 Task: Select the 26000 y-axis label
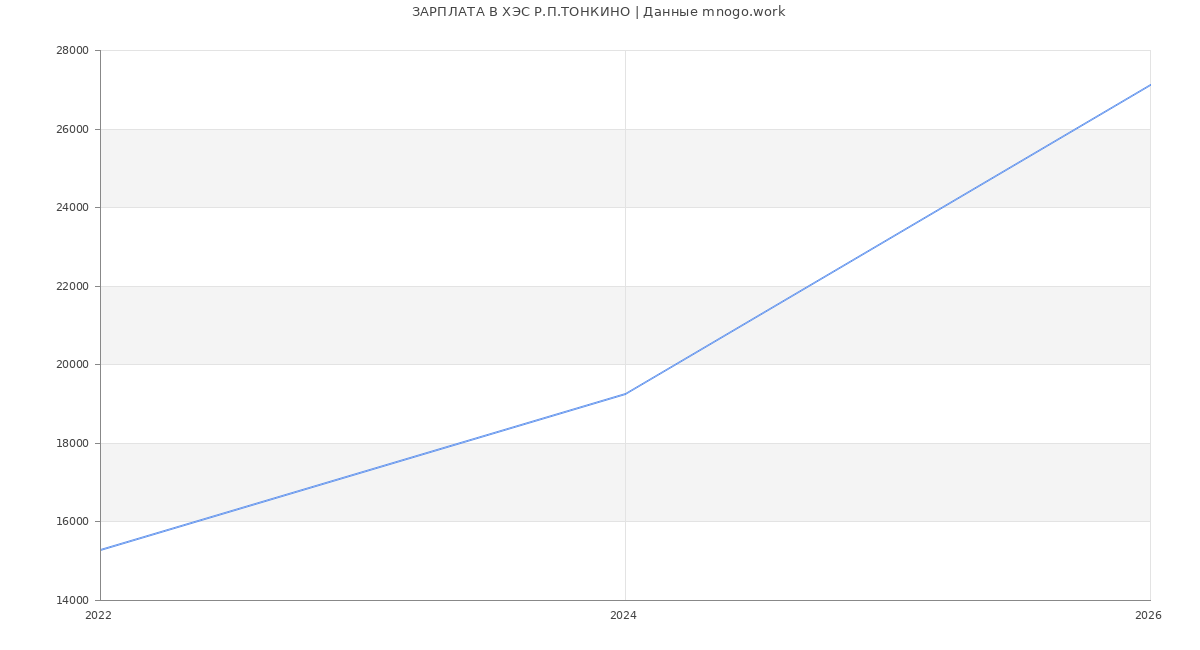[71, 129]
